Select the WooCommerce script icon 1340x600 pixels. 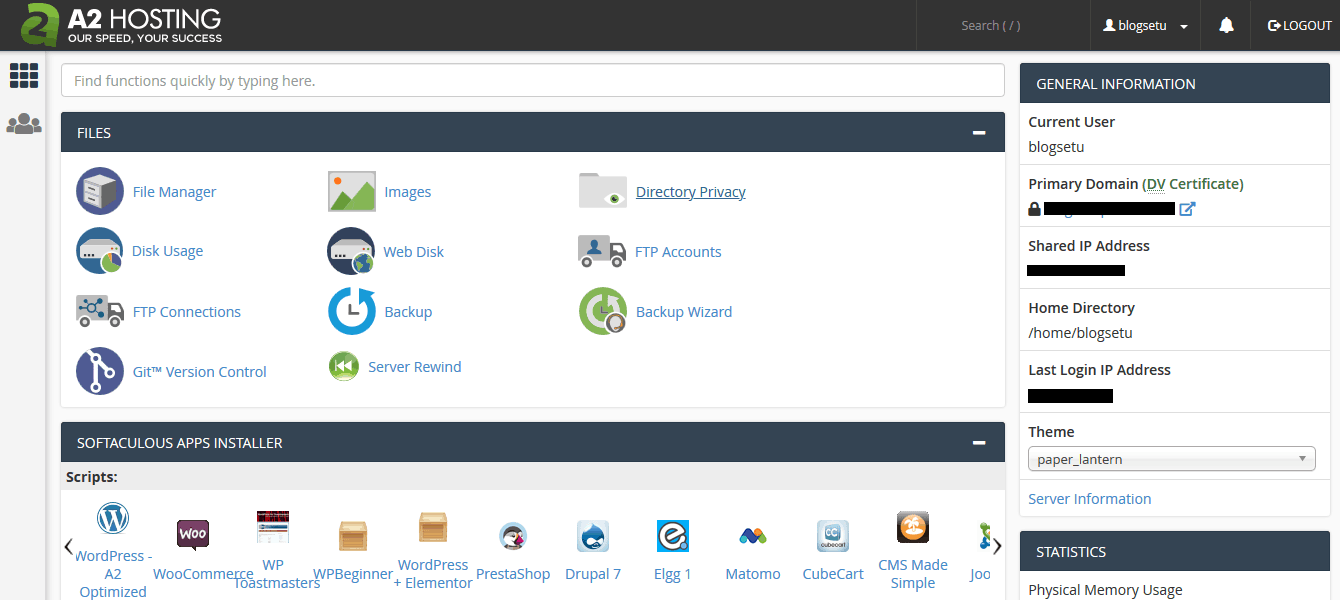coord(193,536)
